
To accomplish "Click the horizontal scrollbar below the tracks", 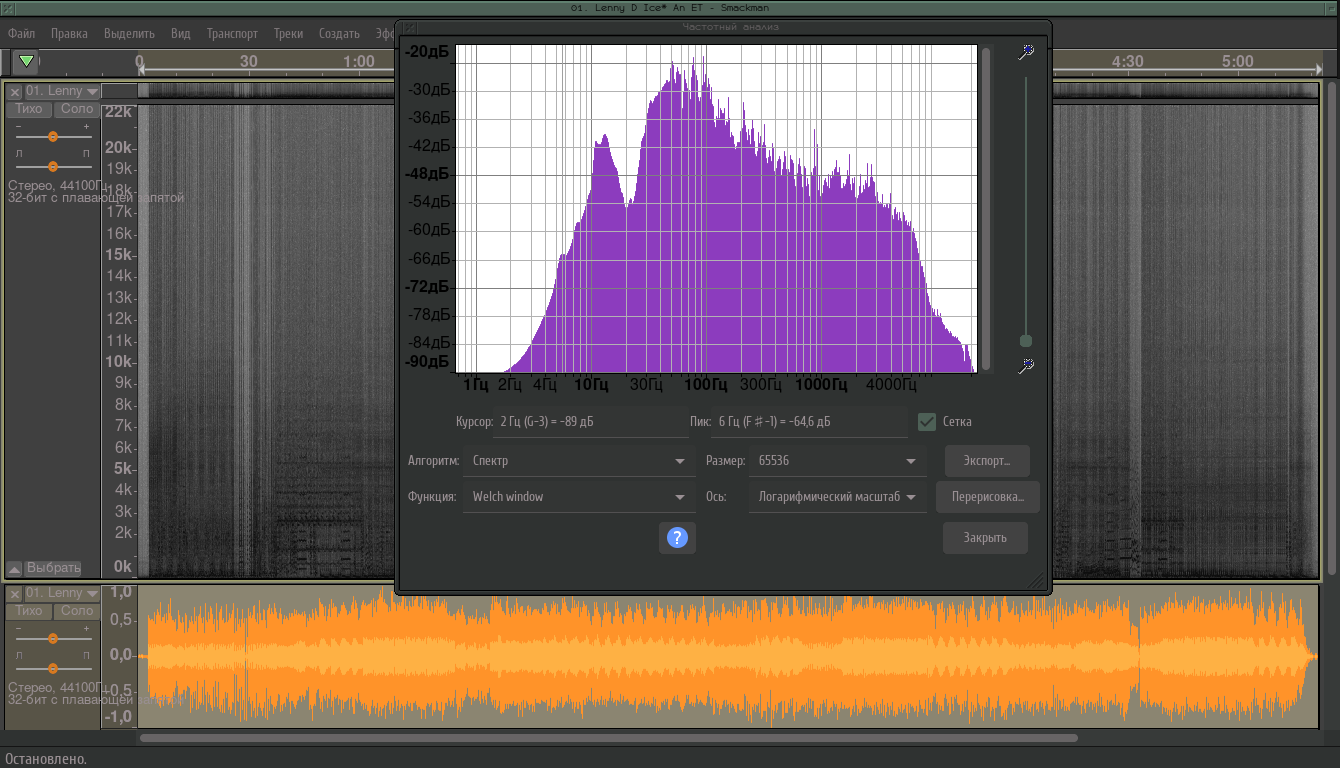I will tap(609, 738).
